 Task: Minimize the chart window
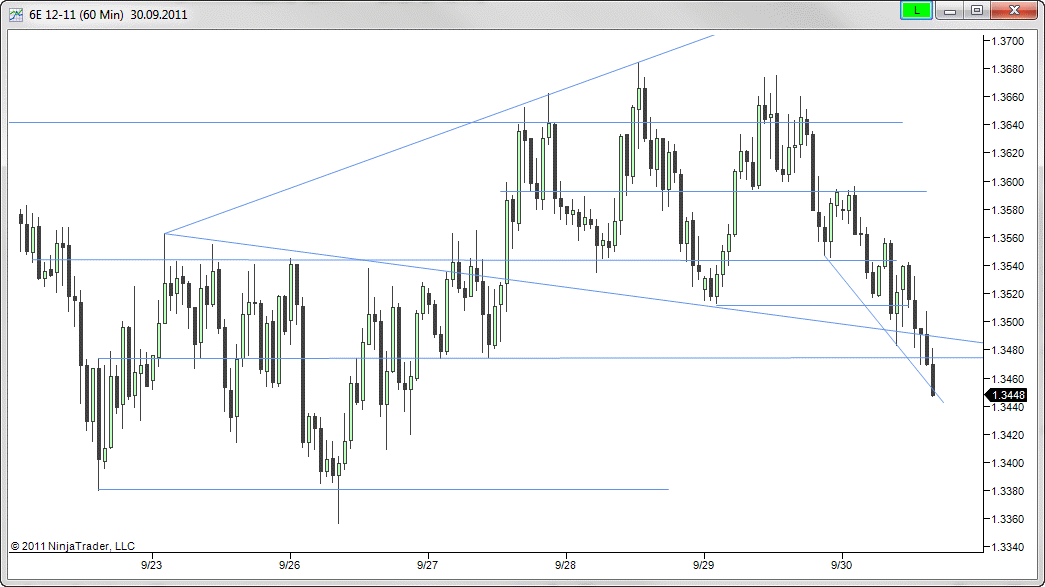pyautogui.click(x=950, y=11)
